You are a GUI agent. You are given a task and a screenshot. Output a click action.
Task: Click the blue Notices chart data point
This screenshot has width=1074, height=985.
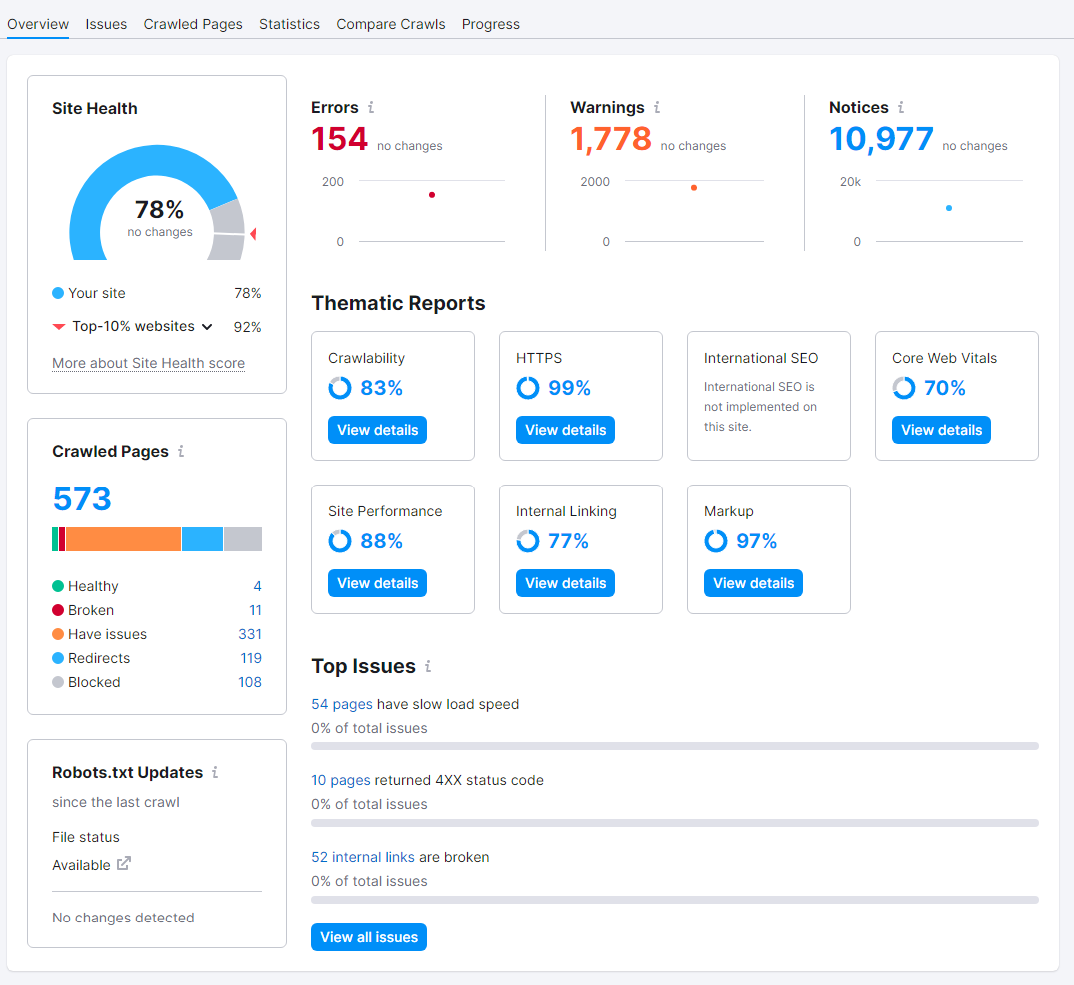coord(949,208)
